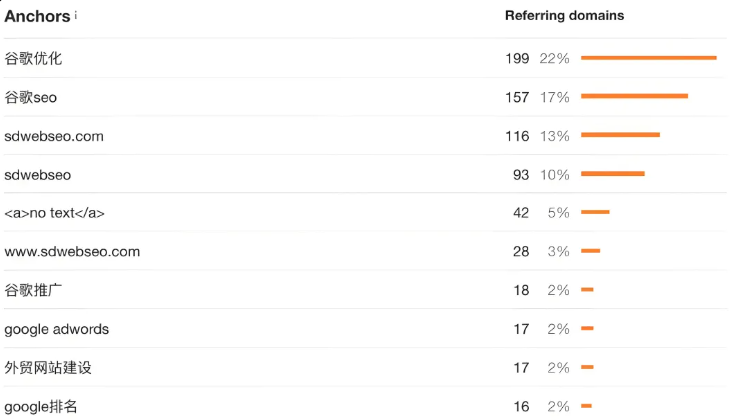Click the <a>no text</a> anchor
The width and height of the screenshot is (734, 420).
tap(54, 213)
